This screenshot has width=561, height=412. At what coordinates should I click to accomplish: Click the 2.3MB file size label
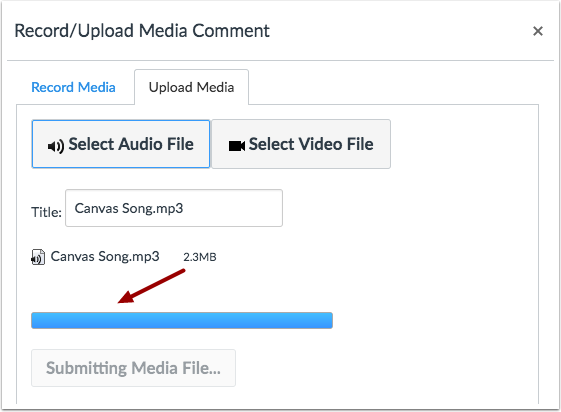coord(200,257)
